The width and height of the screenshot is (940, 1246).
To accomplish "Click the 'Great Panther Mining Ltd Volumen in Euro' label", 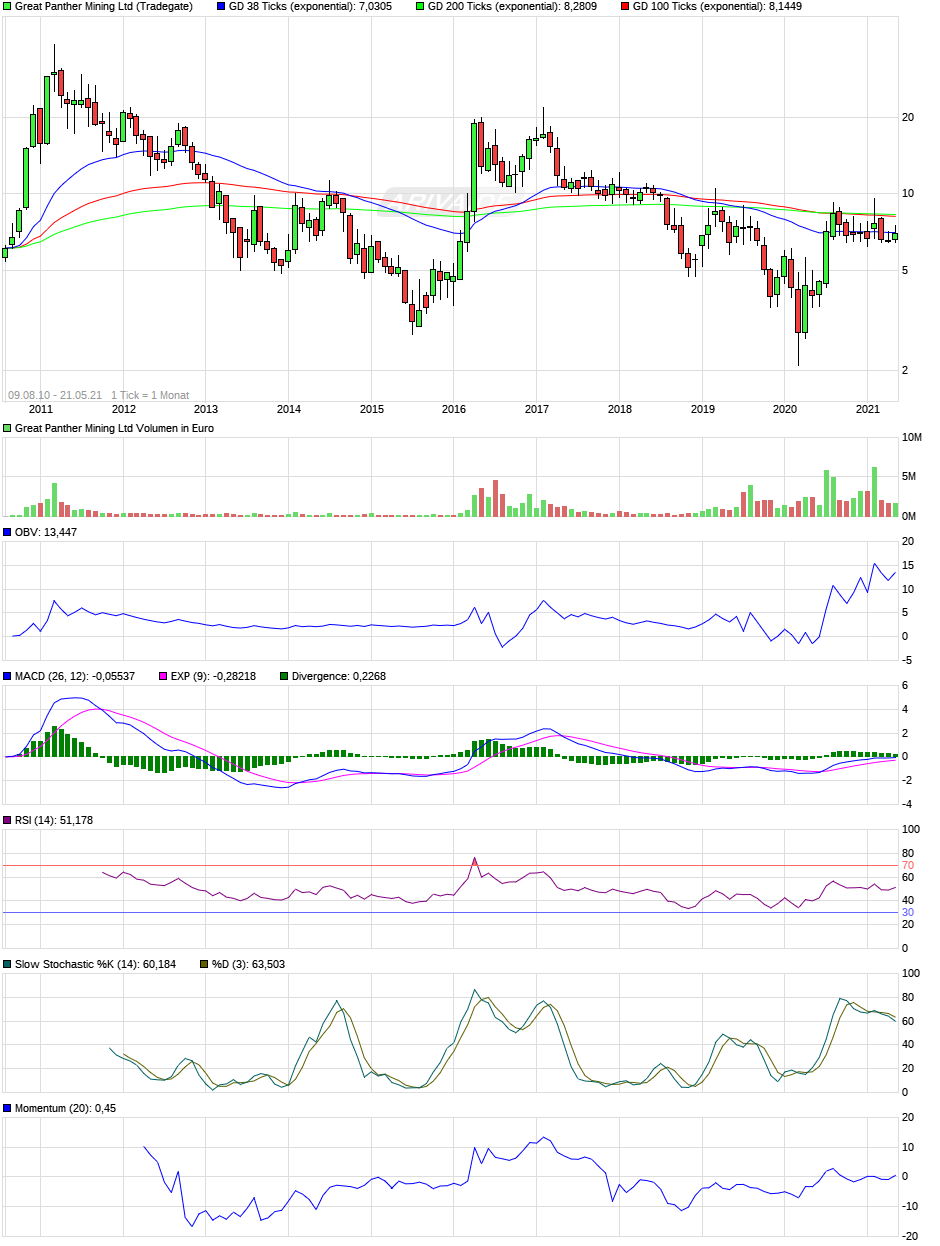I will (114, 428).
